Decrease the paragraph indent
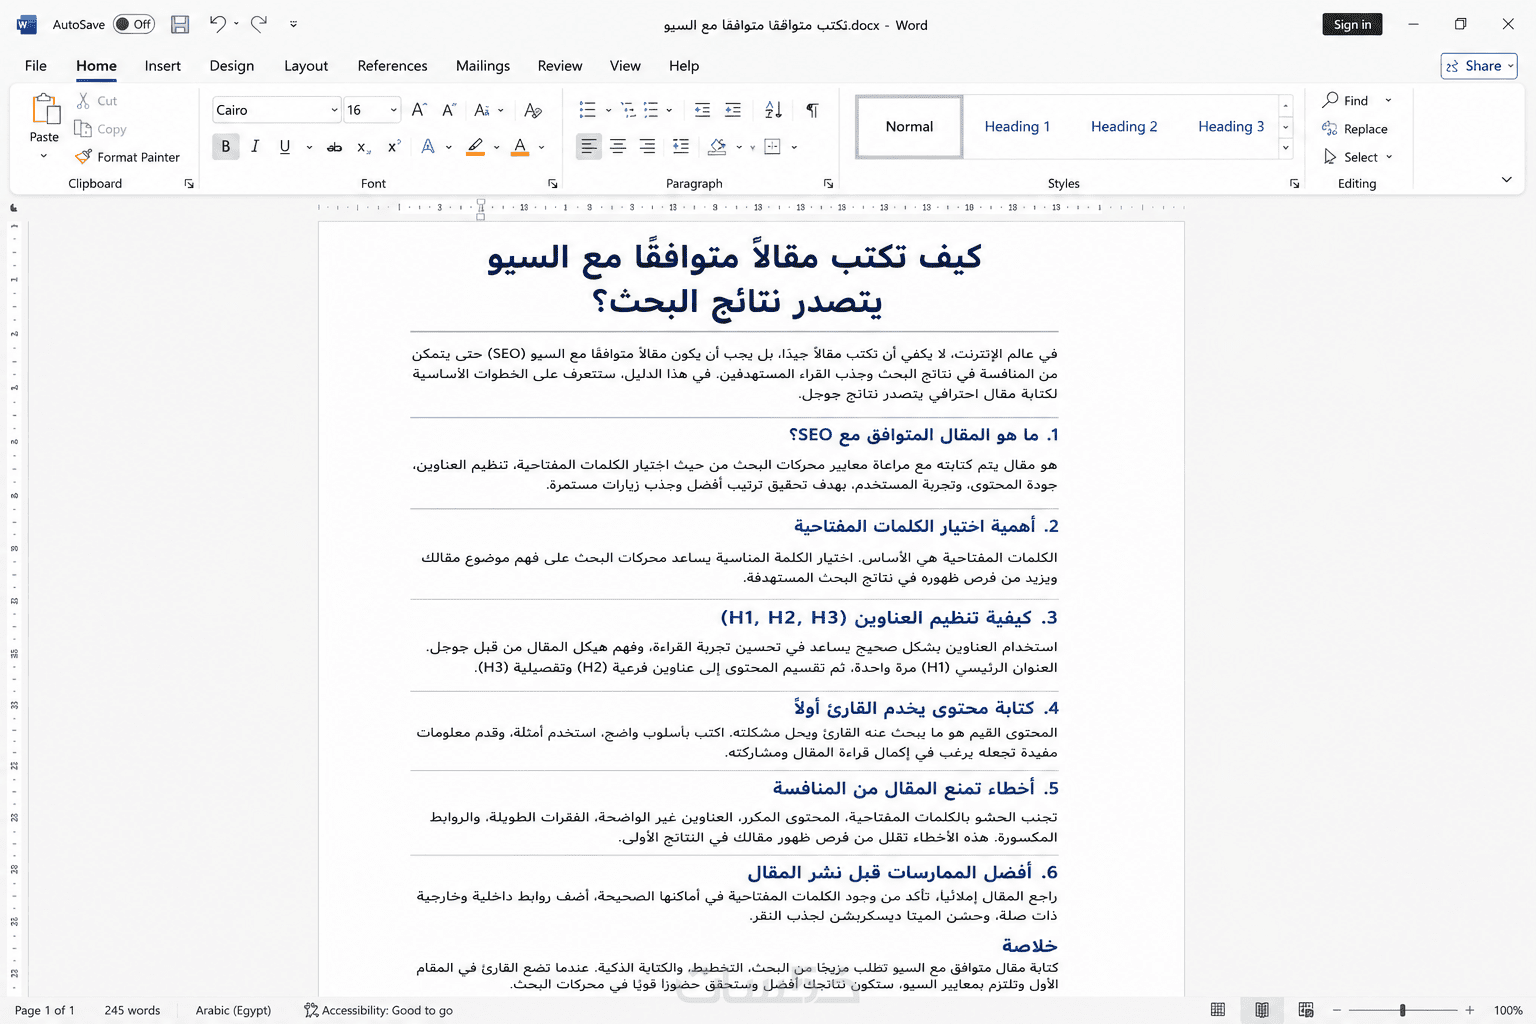This screenshot has height=1024, width=1536. click(703, 110)
